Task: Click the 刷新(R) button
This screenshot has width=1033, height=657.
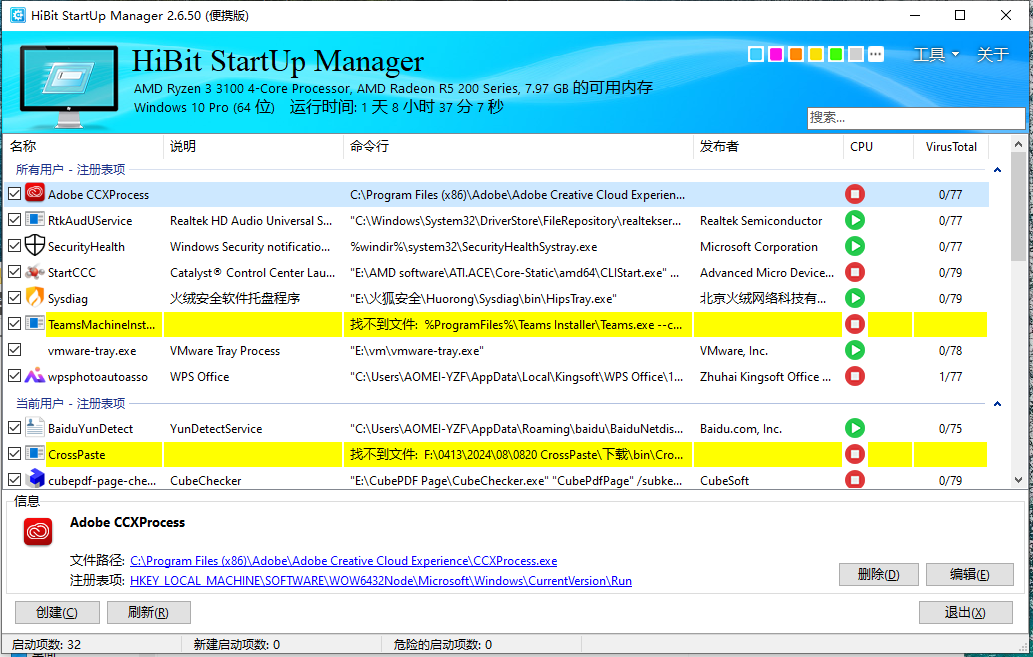Action: (x=148, y=612)
